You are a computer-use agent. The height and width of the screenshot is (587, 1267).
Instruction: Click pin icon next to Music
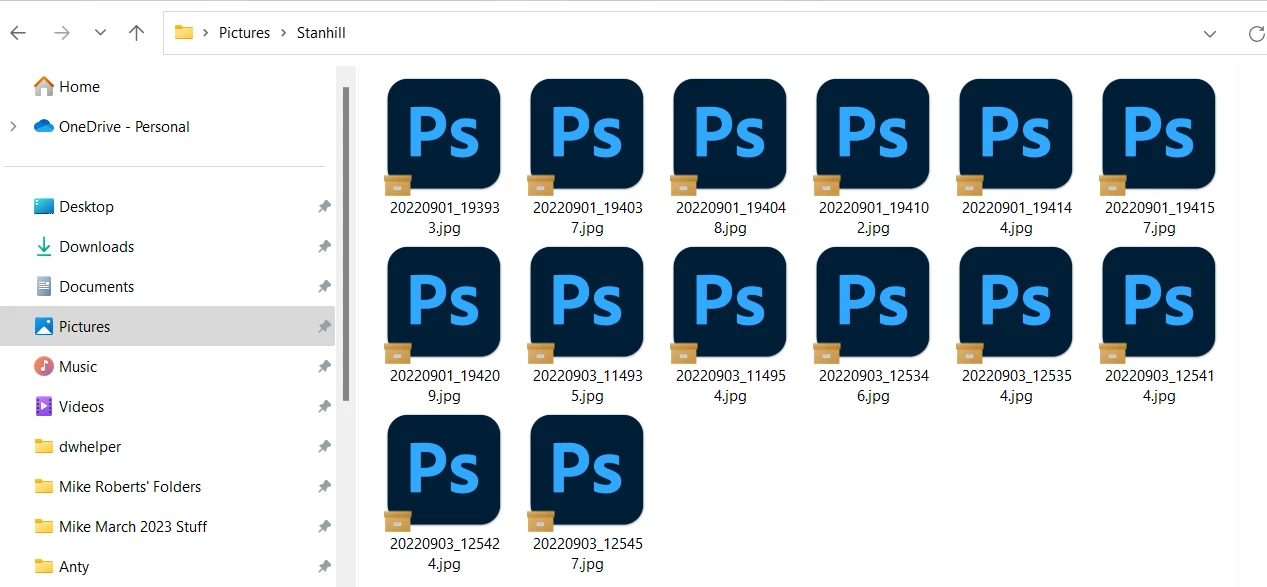324,367
